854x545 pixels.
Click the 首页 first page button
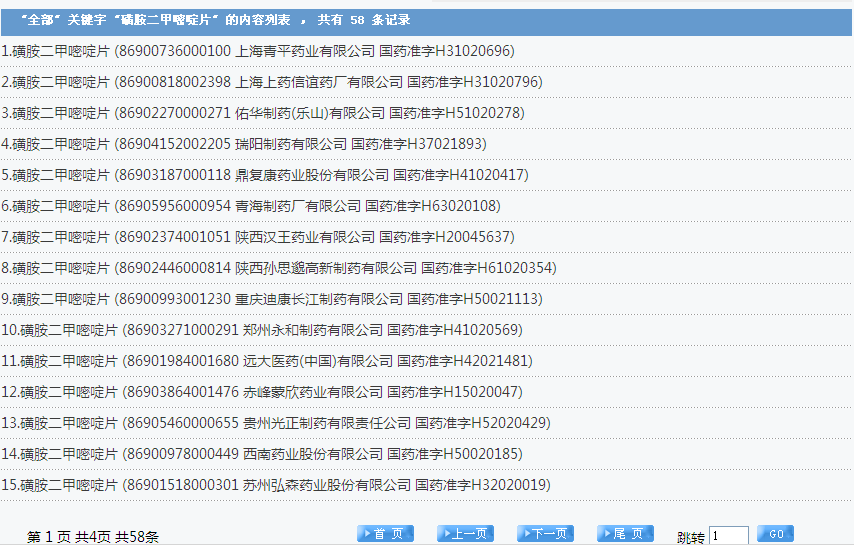[385, 534]
